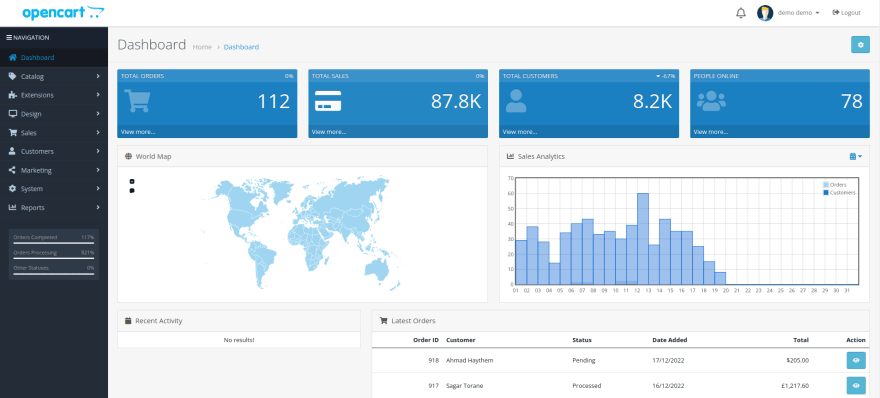Zoom out on the world map
This screenshot has height=398, width=880.
132,190
